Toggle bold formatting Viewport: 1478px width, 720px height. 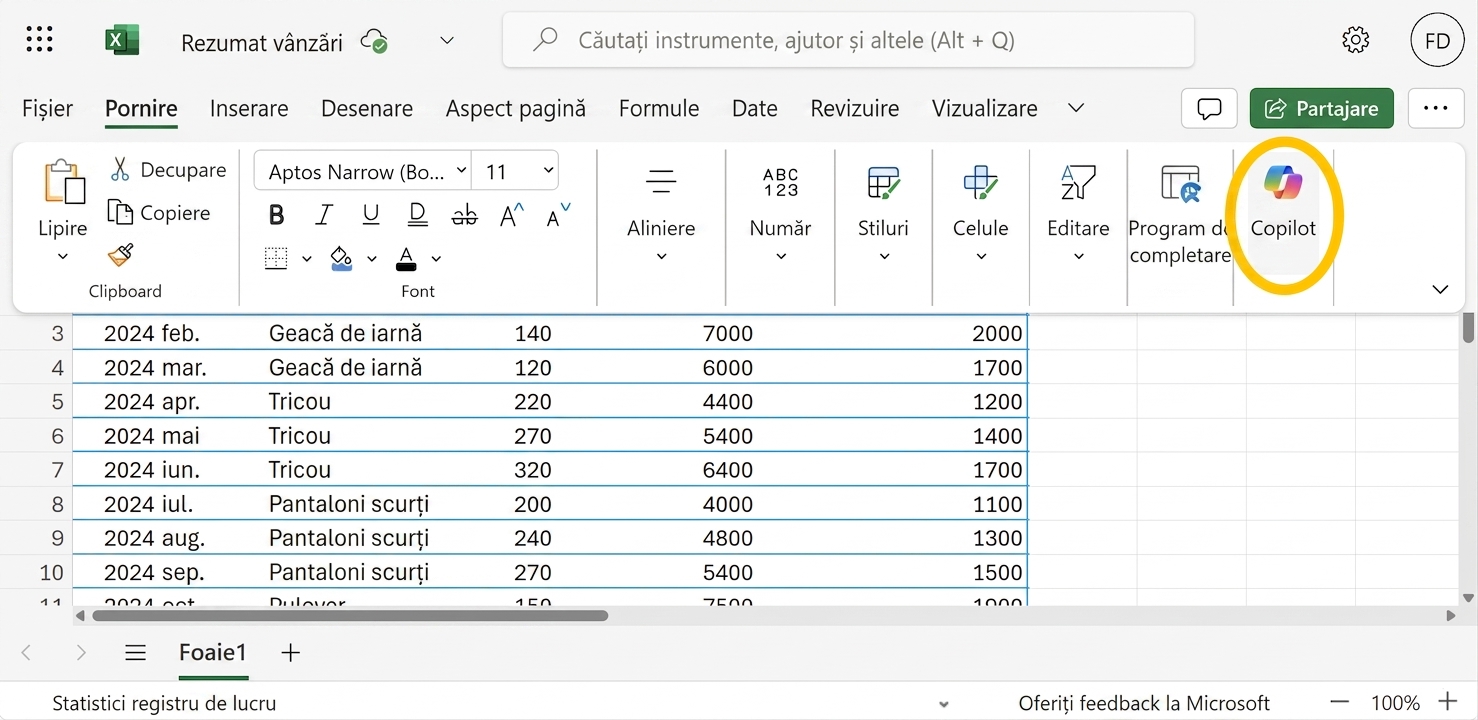(277, 215)
